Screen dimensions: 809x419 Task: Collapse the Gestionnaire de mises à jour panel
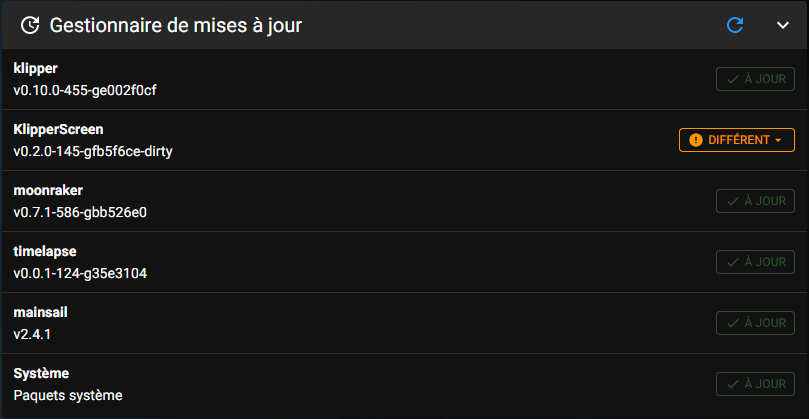pos(783,25)
